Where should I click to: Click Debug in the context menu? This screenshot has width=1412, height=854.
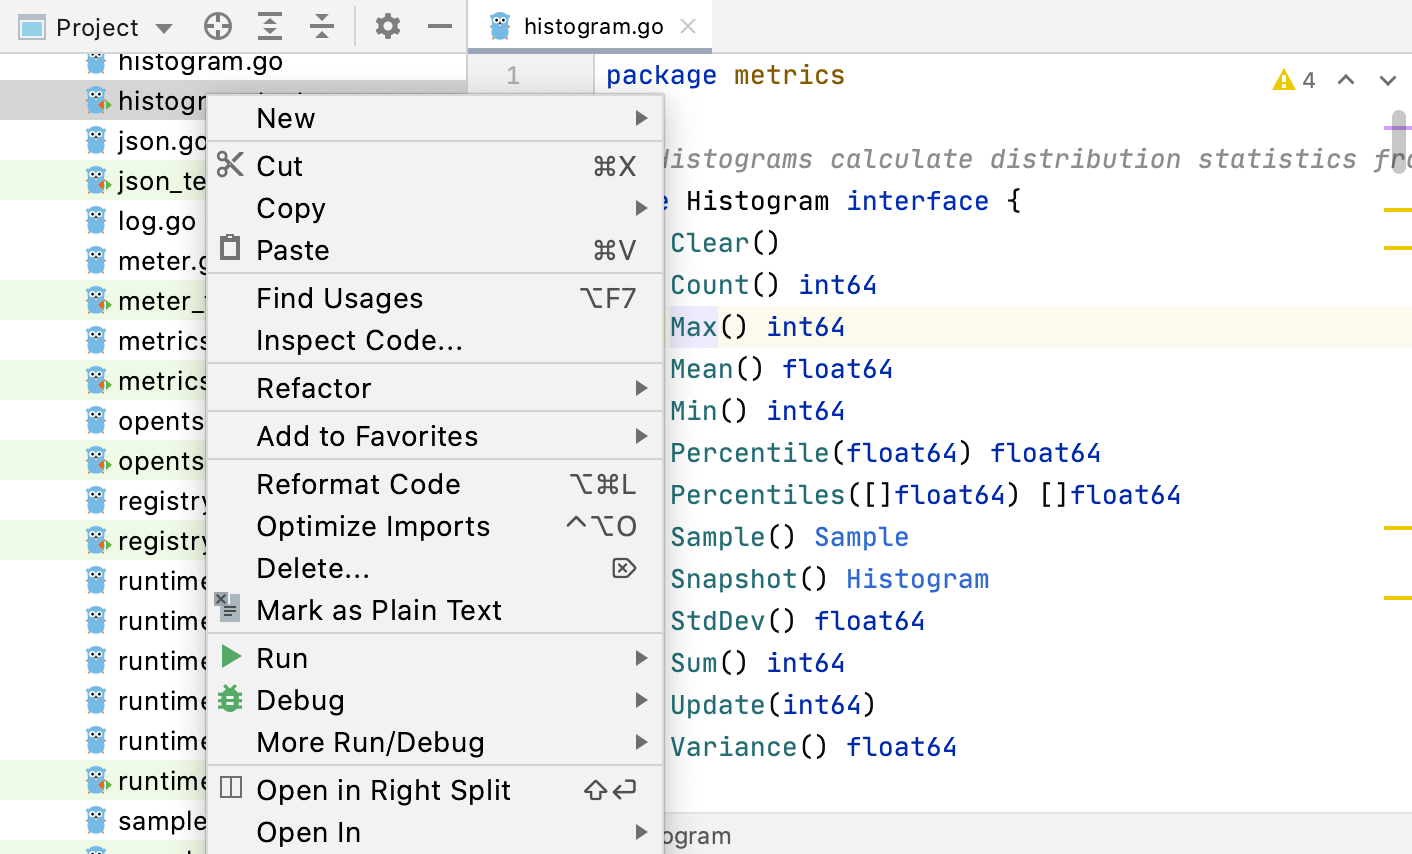click(x=300, y=700)
